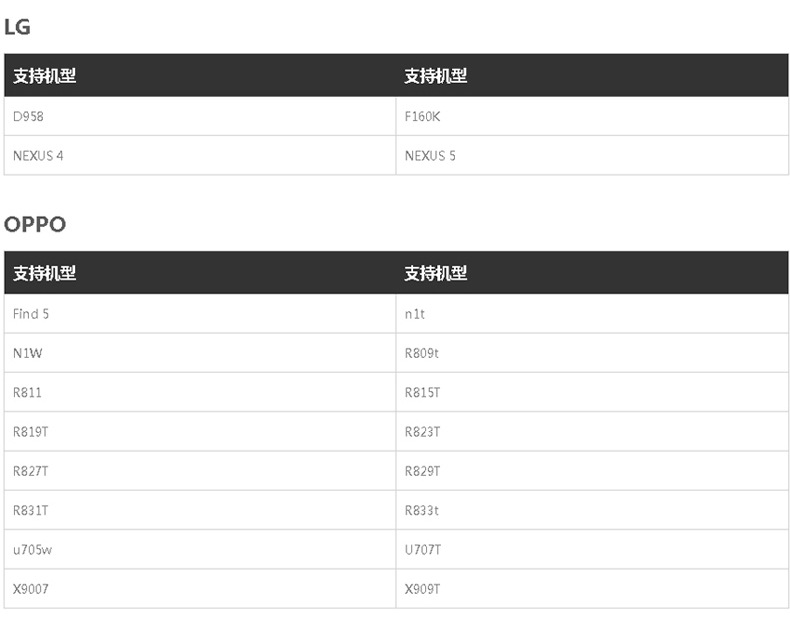Select the F160K model cell
Image resolution: width=790 pixels, height=633 pixels.
pos(422,117)
